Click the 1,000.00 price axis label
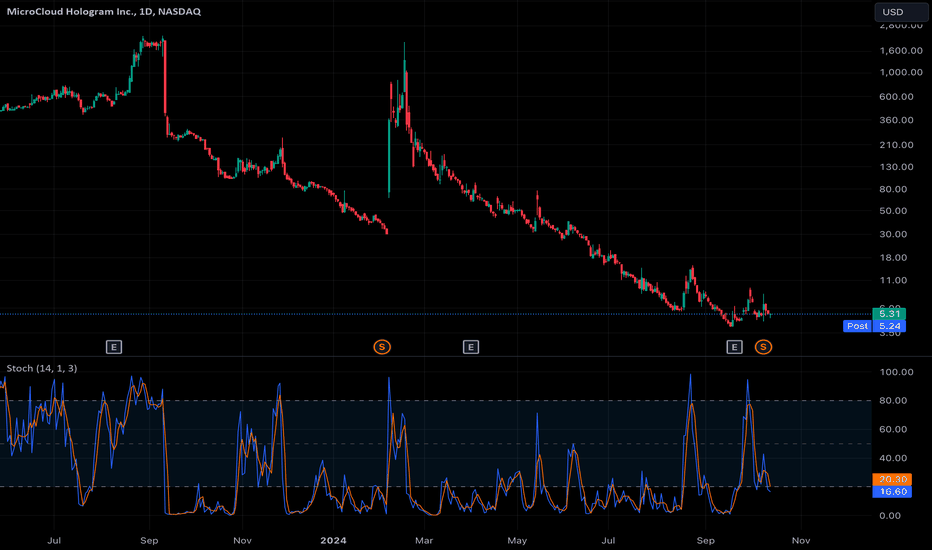The height and width of the screenshot is (550, 932). 901,72
